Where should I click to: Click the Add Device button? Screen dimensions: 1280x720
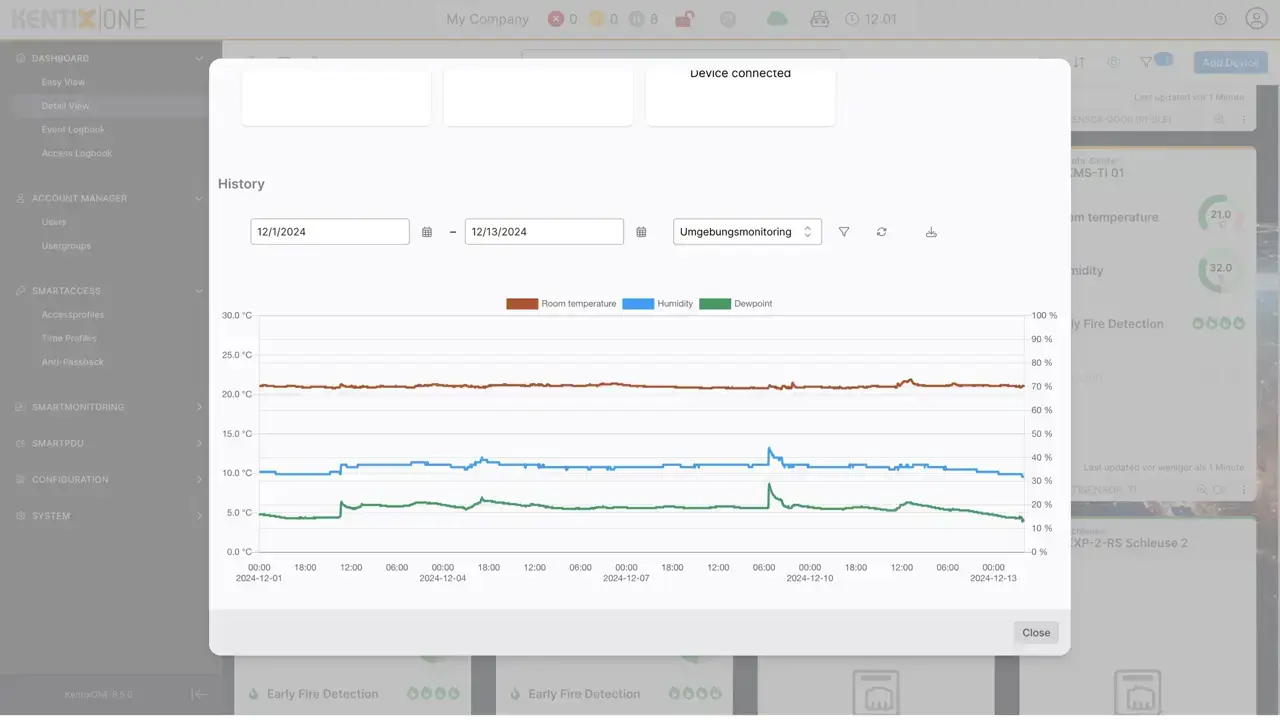[x=1230, y=62]
